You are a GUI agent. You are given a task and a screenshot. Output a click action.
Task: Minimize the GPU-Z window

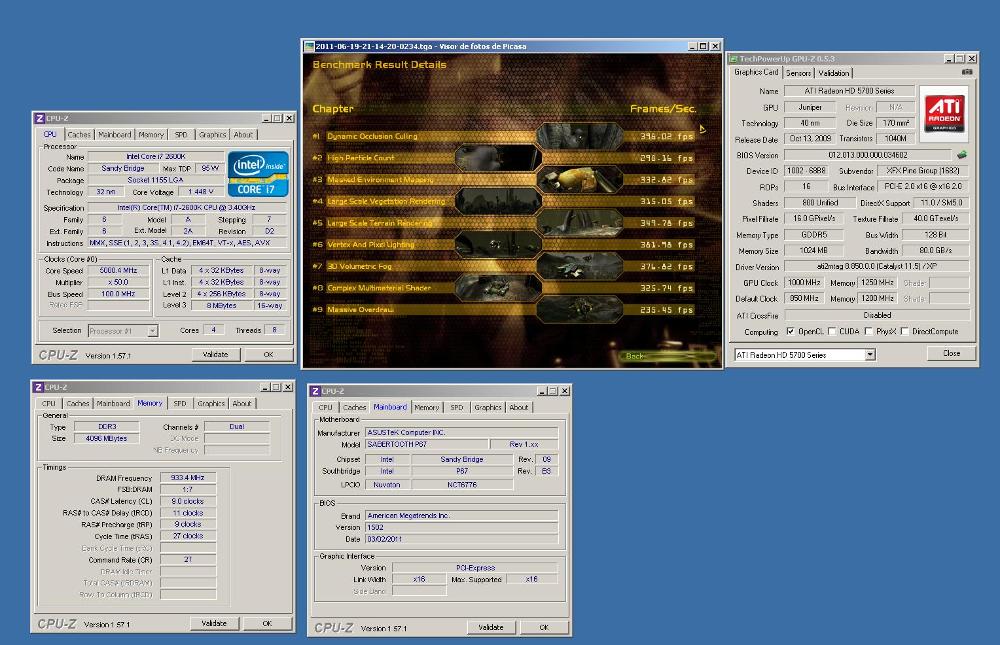click(950, 58)
